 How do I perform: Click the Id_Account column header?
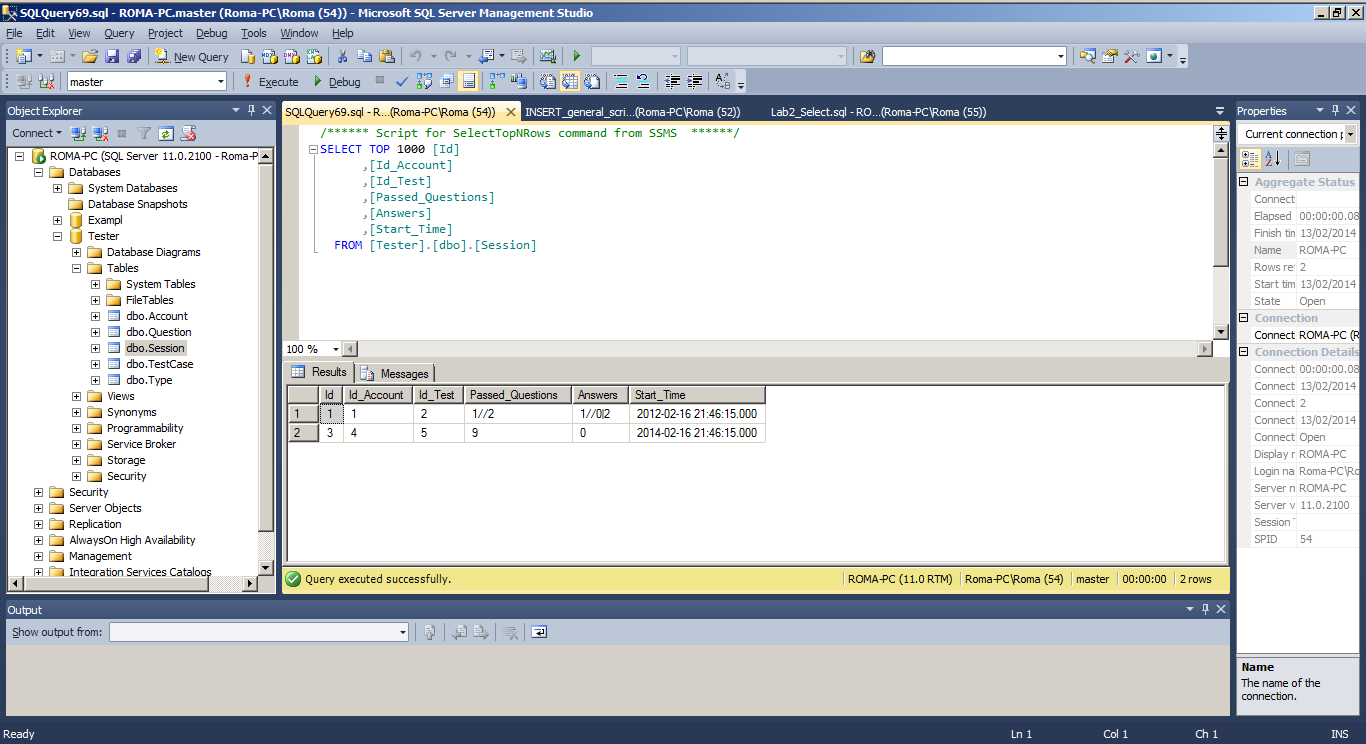pos(378,395)
